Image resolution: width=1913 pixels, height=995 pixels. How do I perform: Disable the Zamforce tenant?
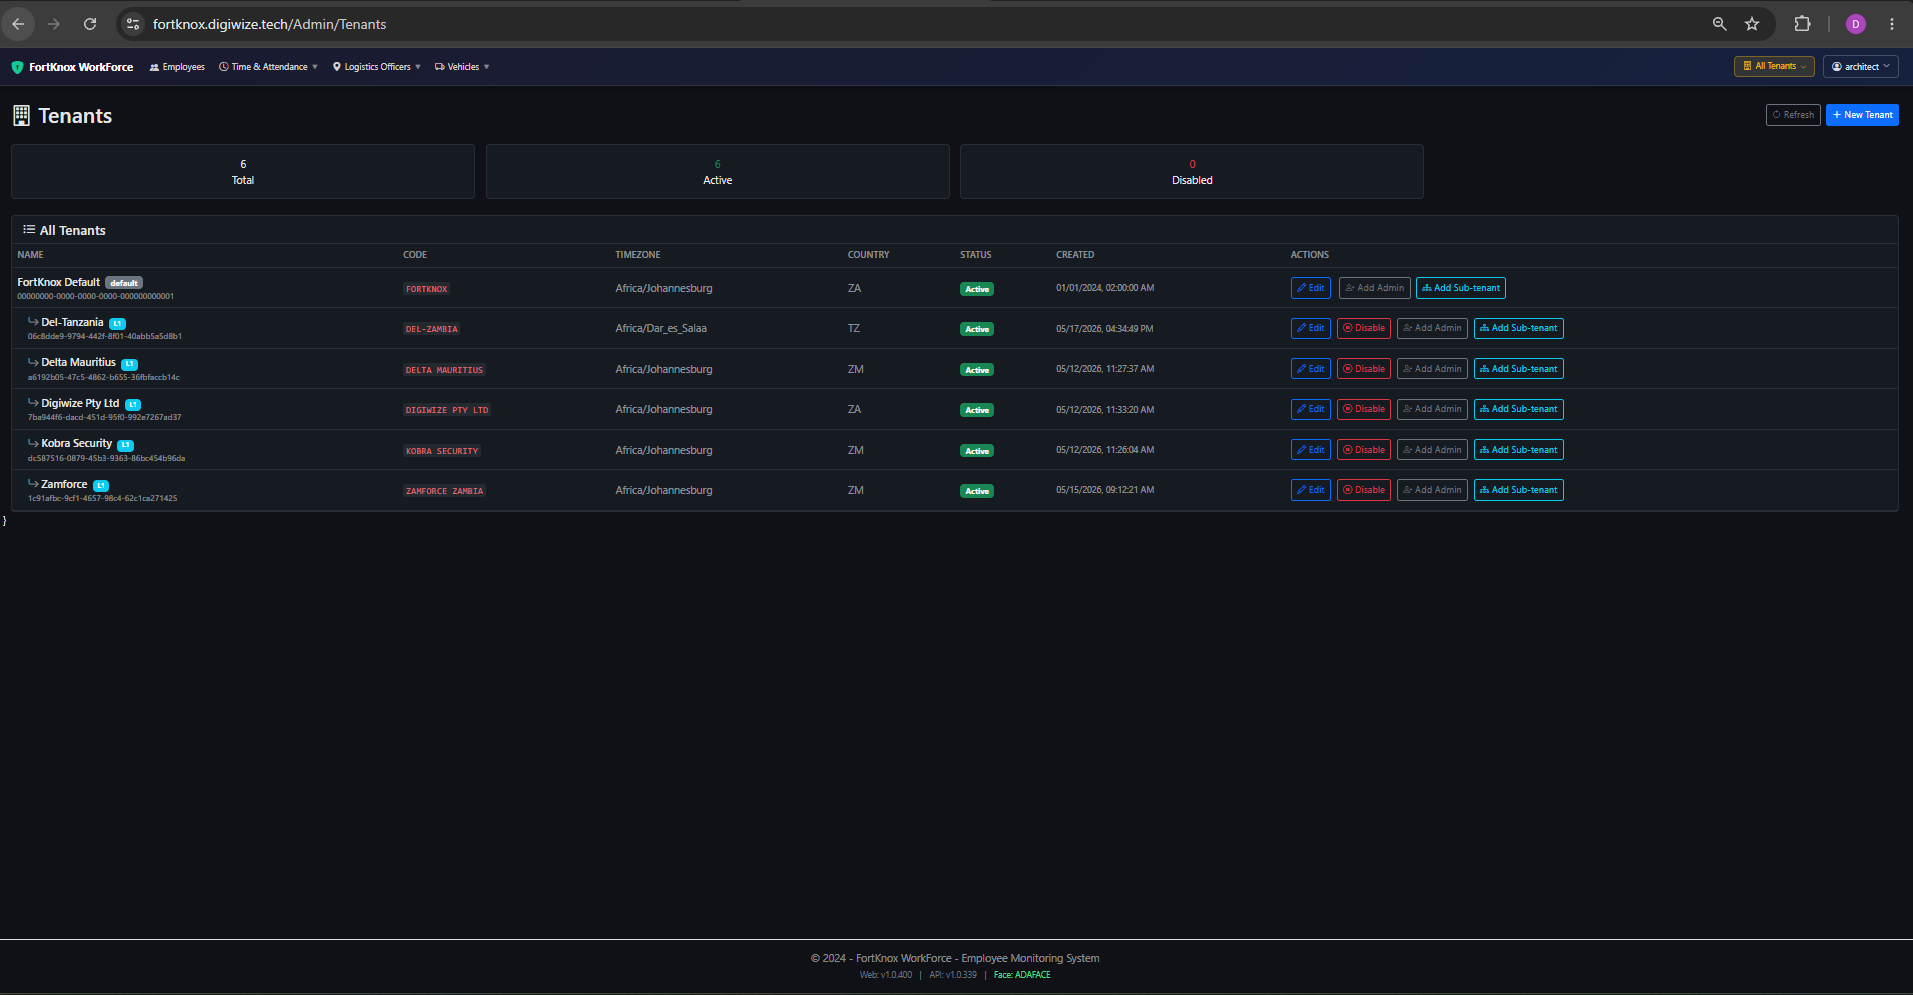click(x=1364, y=490)
